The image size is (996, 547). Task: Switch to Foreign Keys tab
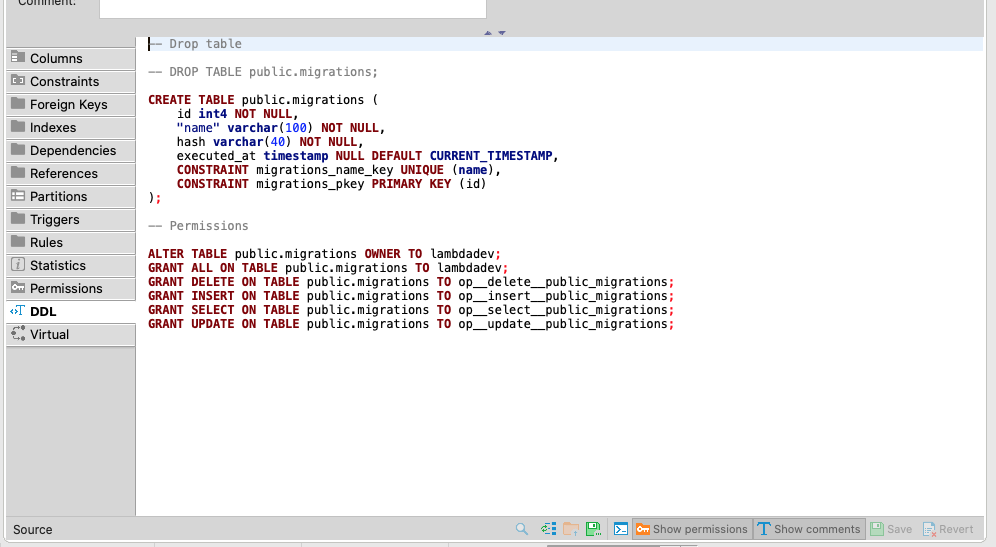71,104
